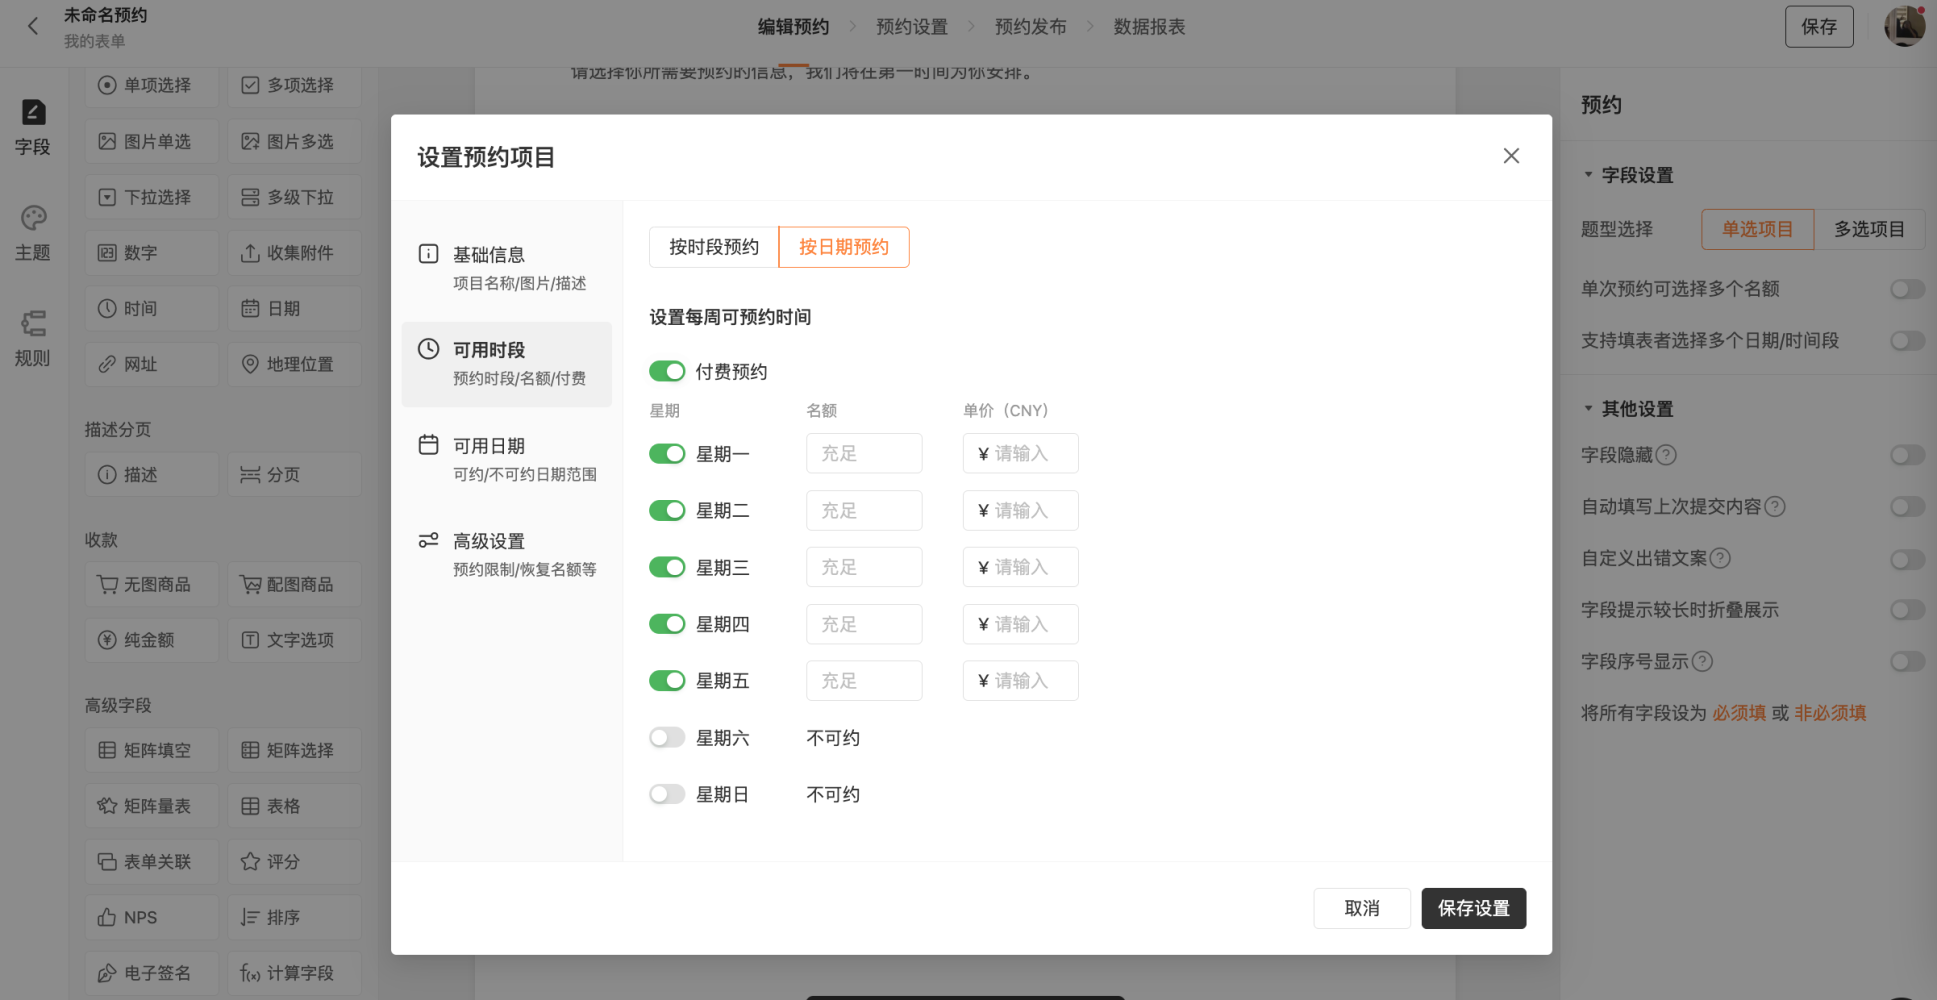
Task: Add a 文字选项 field
Action: click(x=295, y=640)
